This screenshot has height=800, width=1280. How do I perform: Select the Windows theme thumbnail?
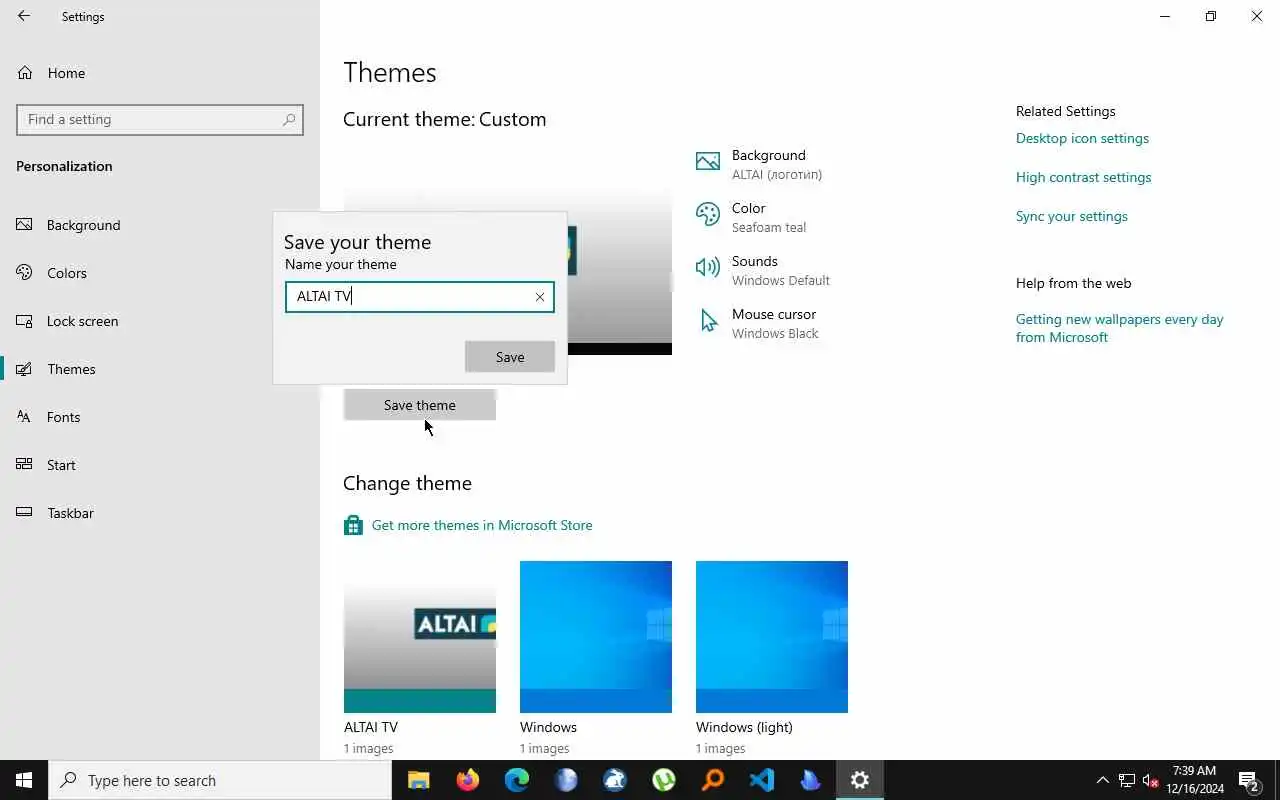click(596, 637)
